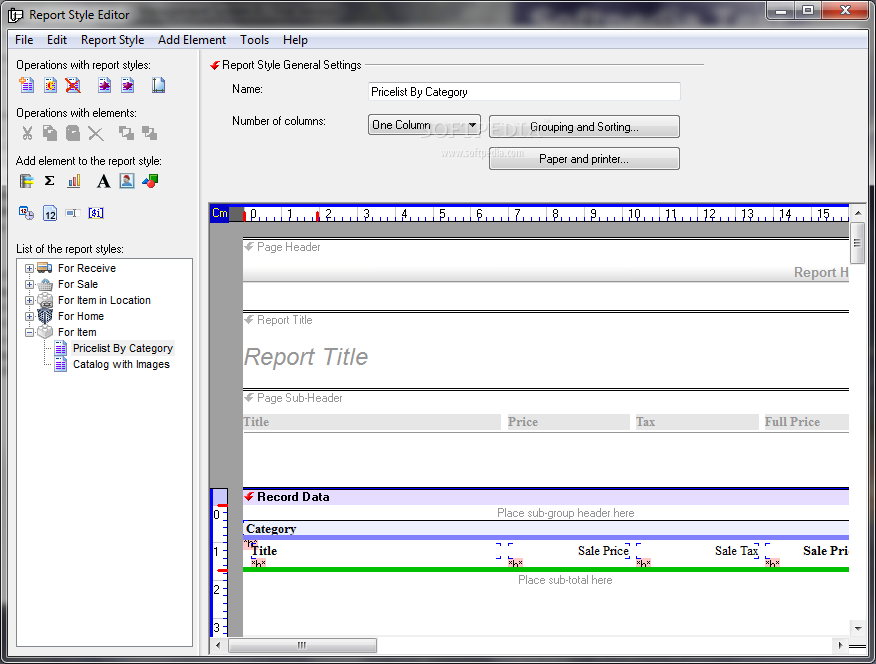Viewport: 876px width, 664px height.
Task: Expand the For Sale tree node
Action: (29, 285)
